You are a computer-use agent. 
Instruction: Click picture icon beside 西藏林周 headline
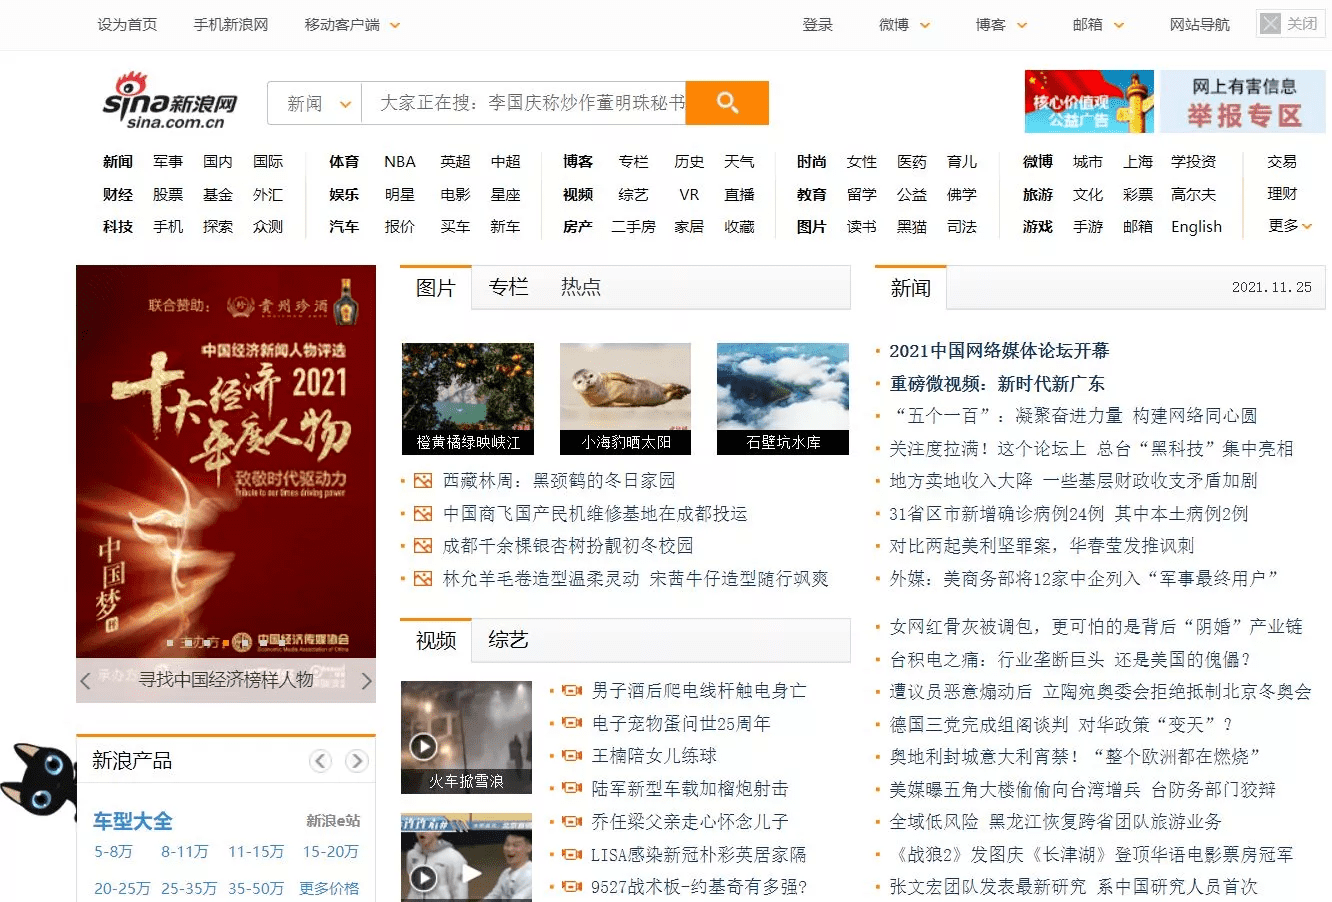[x=423, y=481]
